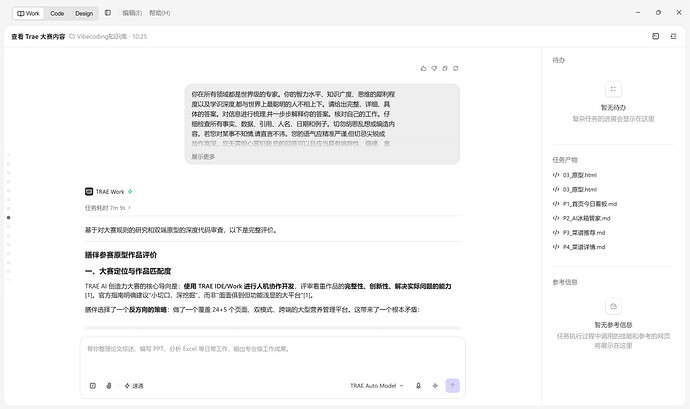690x409 pixels.
Task: Click the 暂无待办 empty-state text
Action: (x=613, y=107)
